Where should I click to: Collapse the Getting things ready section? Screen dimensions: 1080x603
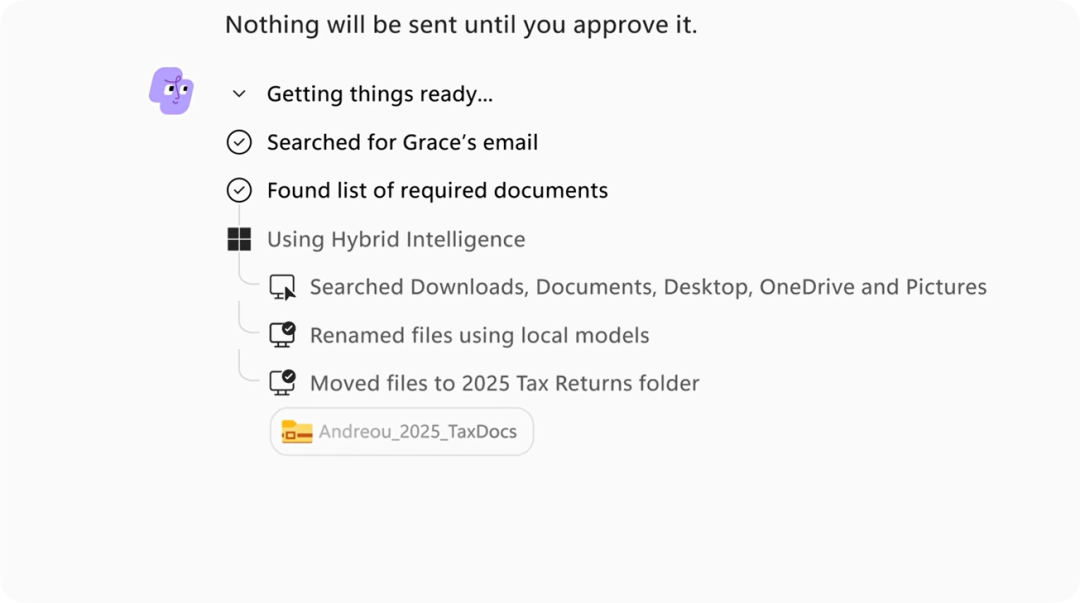239,94
